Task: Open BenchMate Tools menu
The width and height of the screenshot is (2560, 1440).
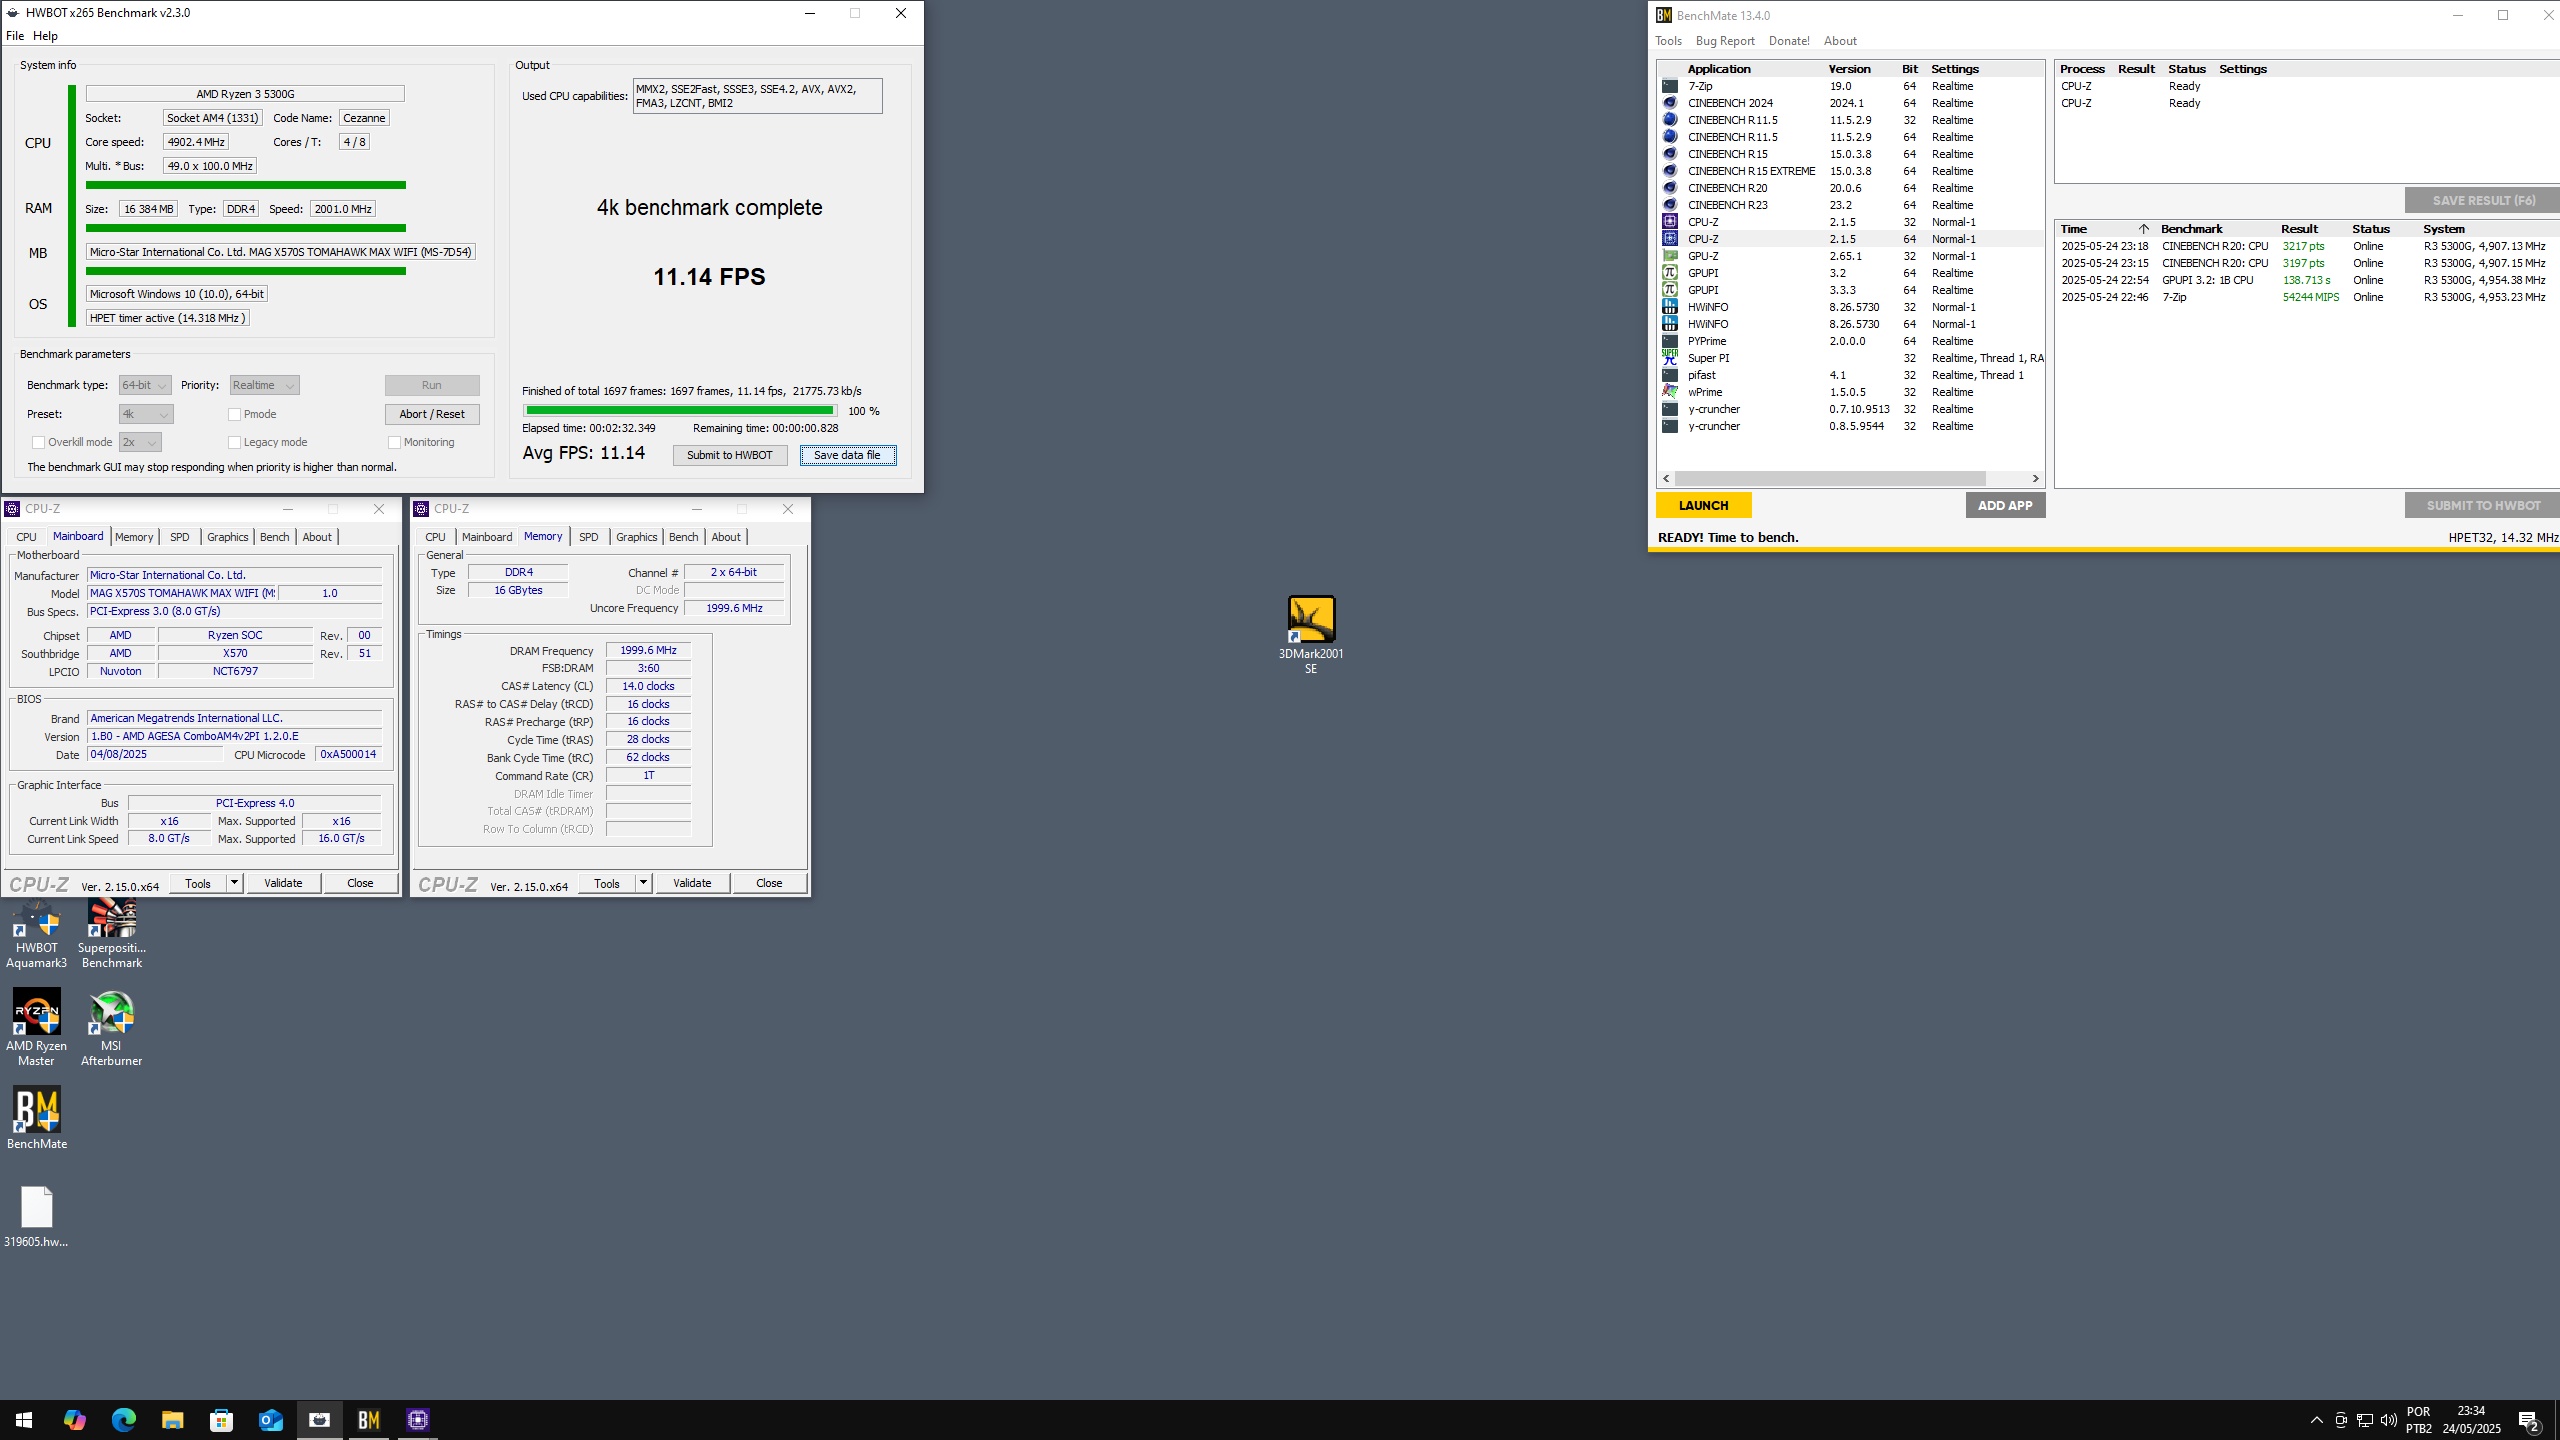Action: point(1668,41)
